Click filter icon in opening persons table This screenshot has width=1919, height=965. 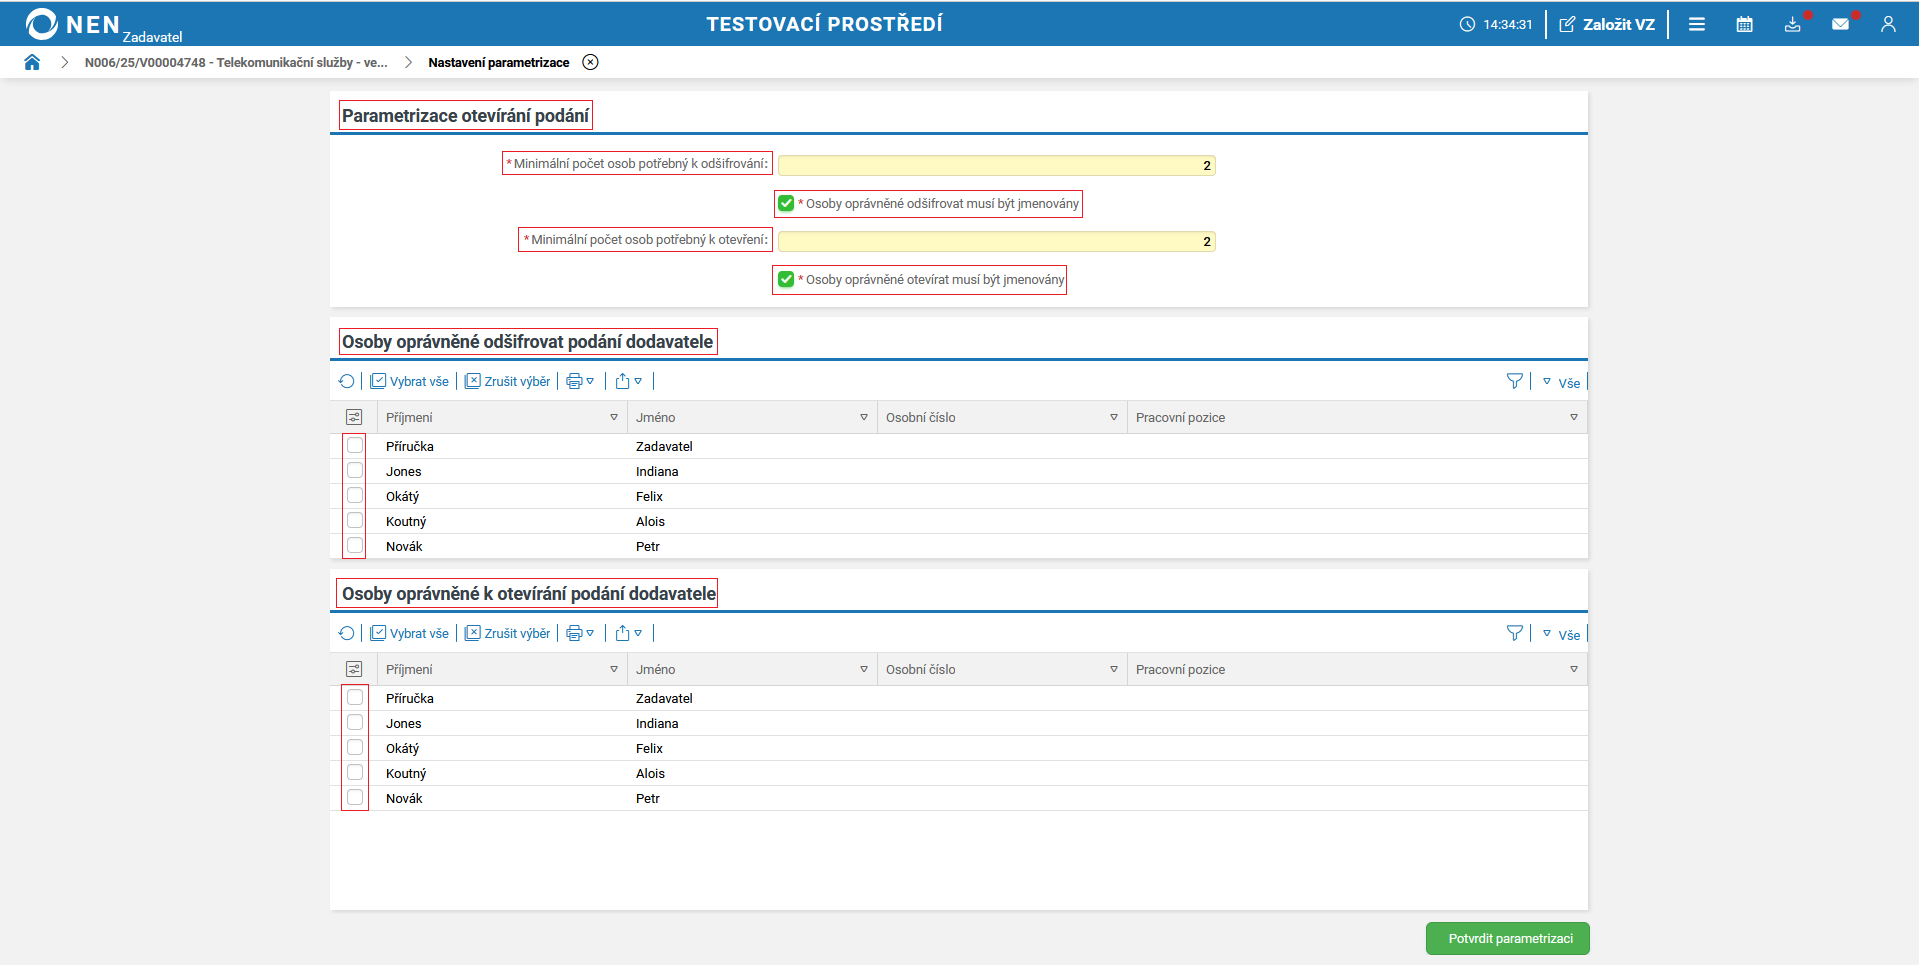1515,633
